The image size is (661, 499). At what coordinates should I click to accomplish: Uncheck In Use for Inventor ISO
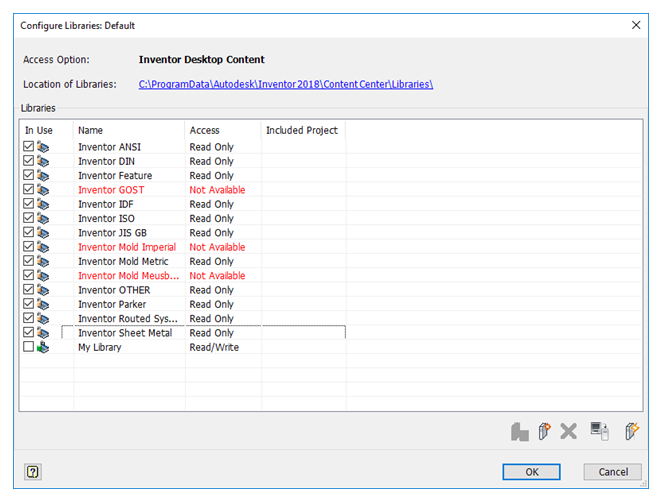(x=28, y=218)
